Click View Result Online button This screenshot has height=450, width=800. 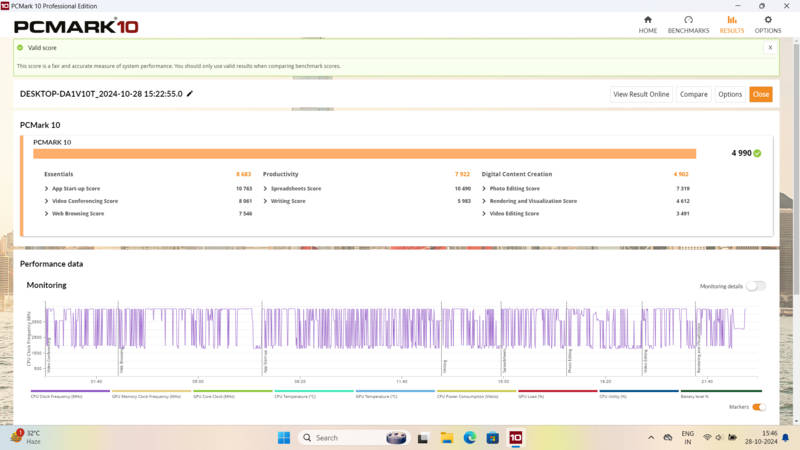coord(641,94)
